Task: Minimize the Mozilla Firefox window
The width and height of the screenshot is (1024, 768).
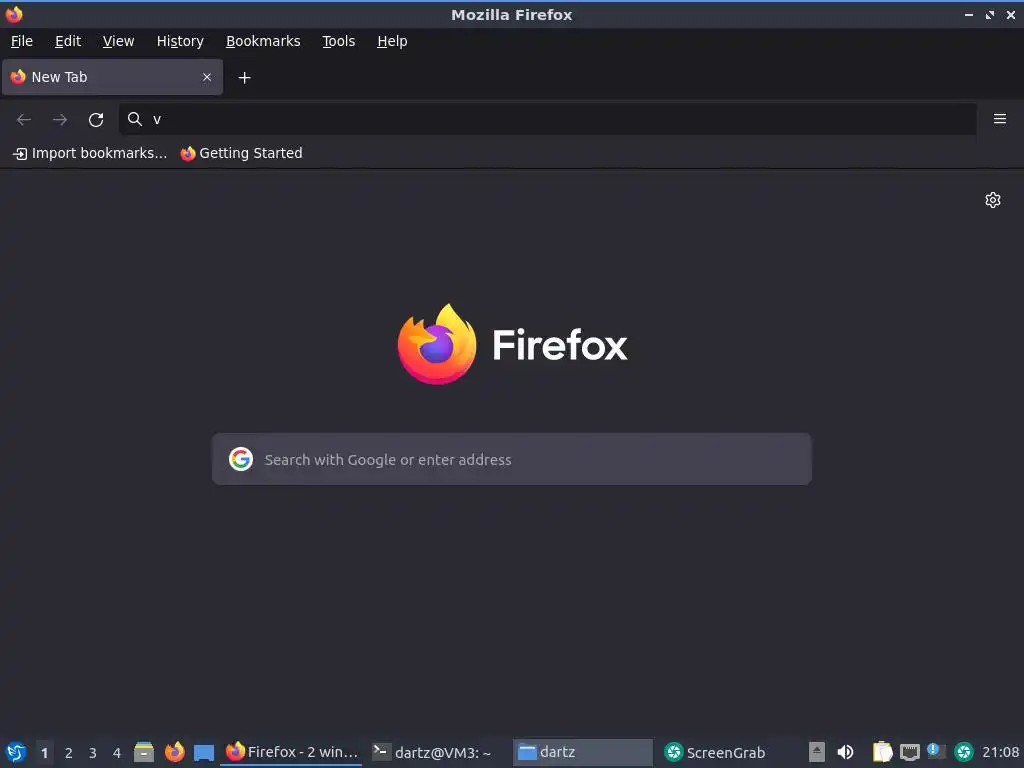Action: (968, 14)
